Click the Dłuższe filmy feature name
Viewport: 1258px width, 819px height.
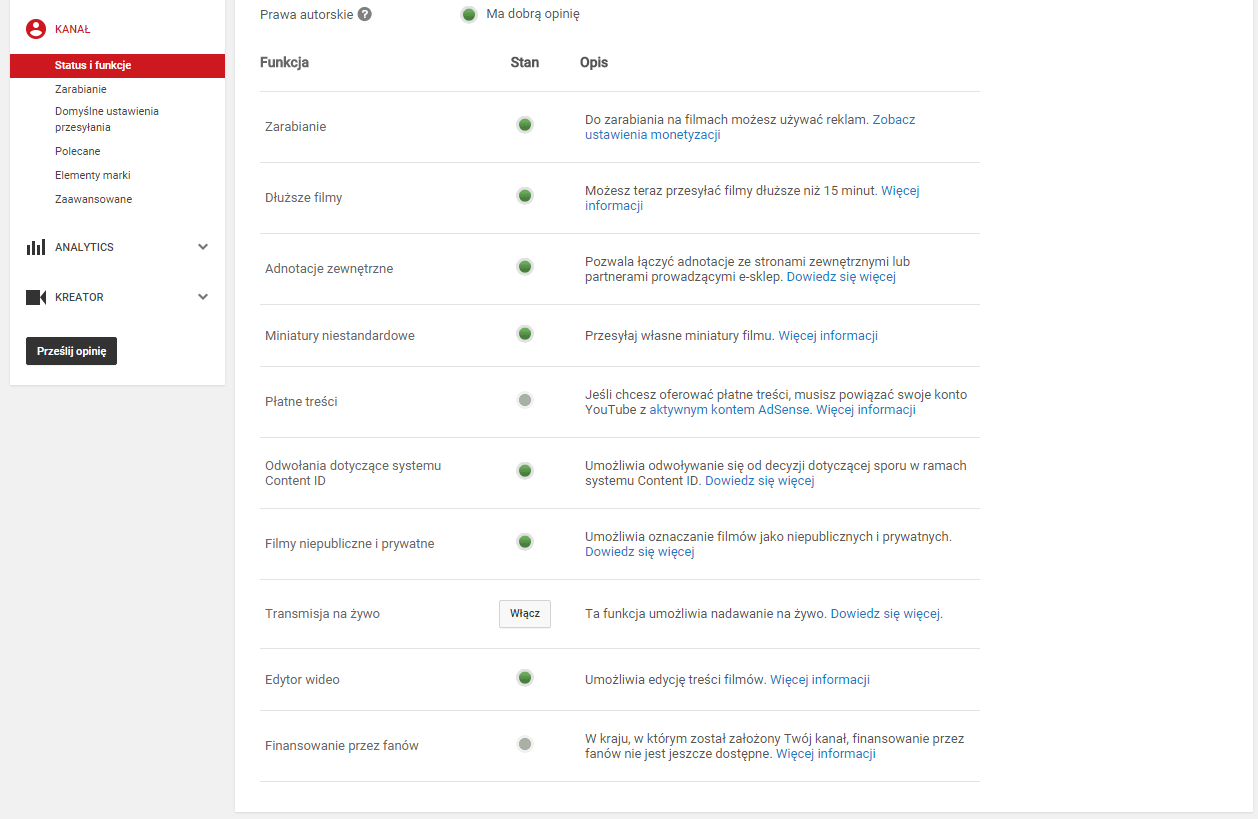coord(304,198)
